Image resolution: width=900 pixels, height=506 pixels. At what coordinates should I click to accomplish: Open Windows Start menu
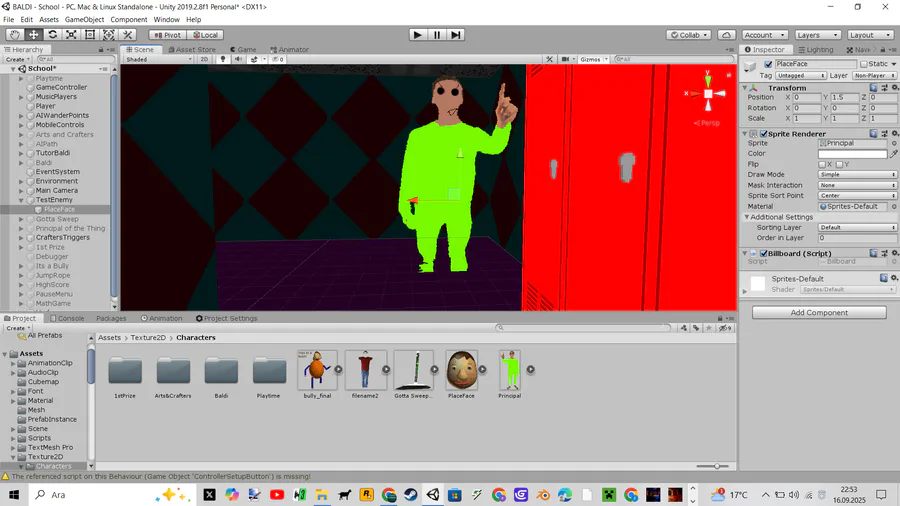click(14, 495)
